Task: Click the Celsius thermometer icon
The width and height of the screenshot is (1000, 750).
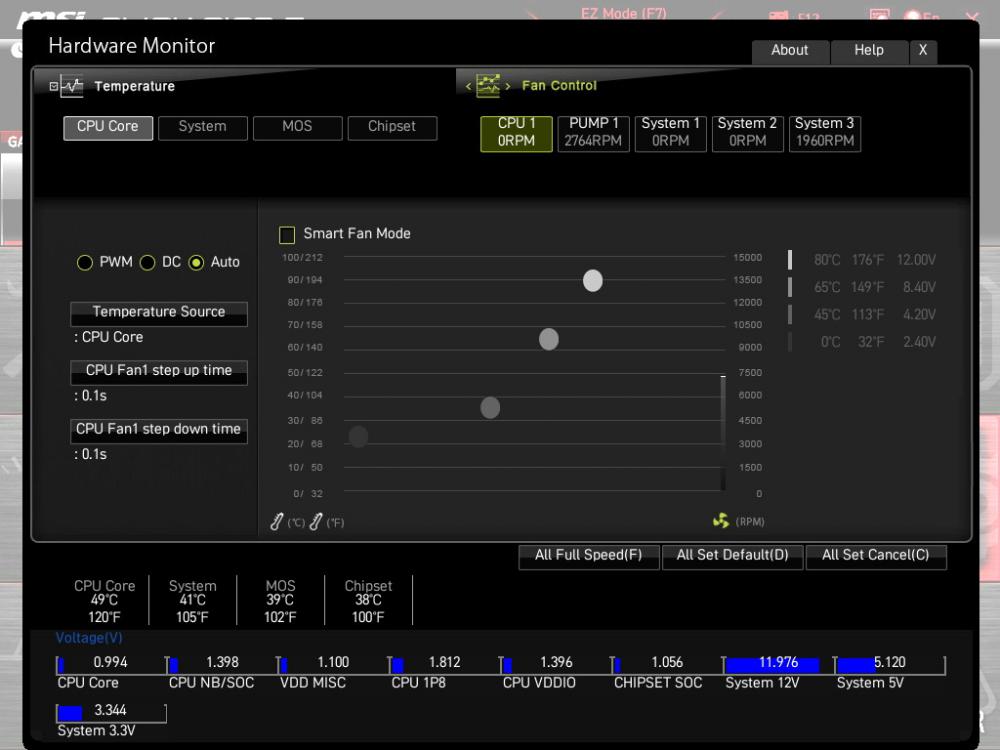Action: coord(277,522)
